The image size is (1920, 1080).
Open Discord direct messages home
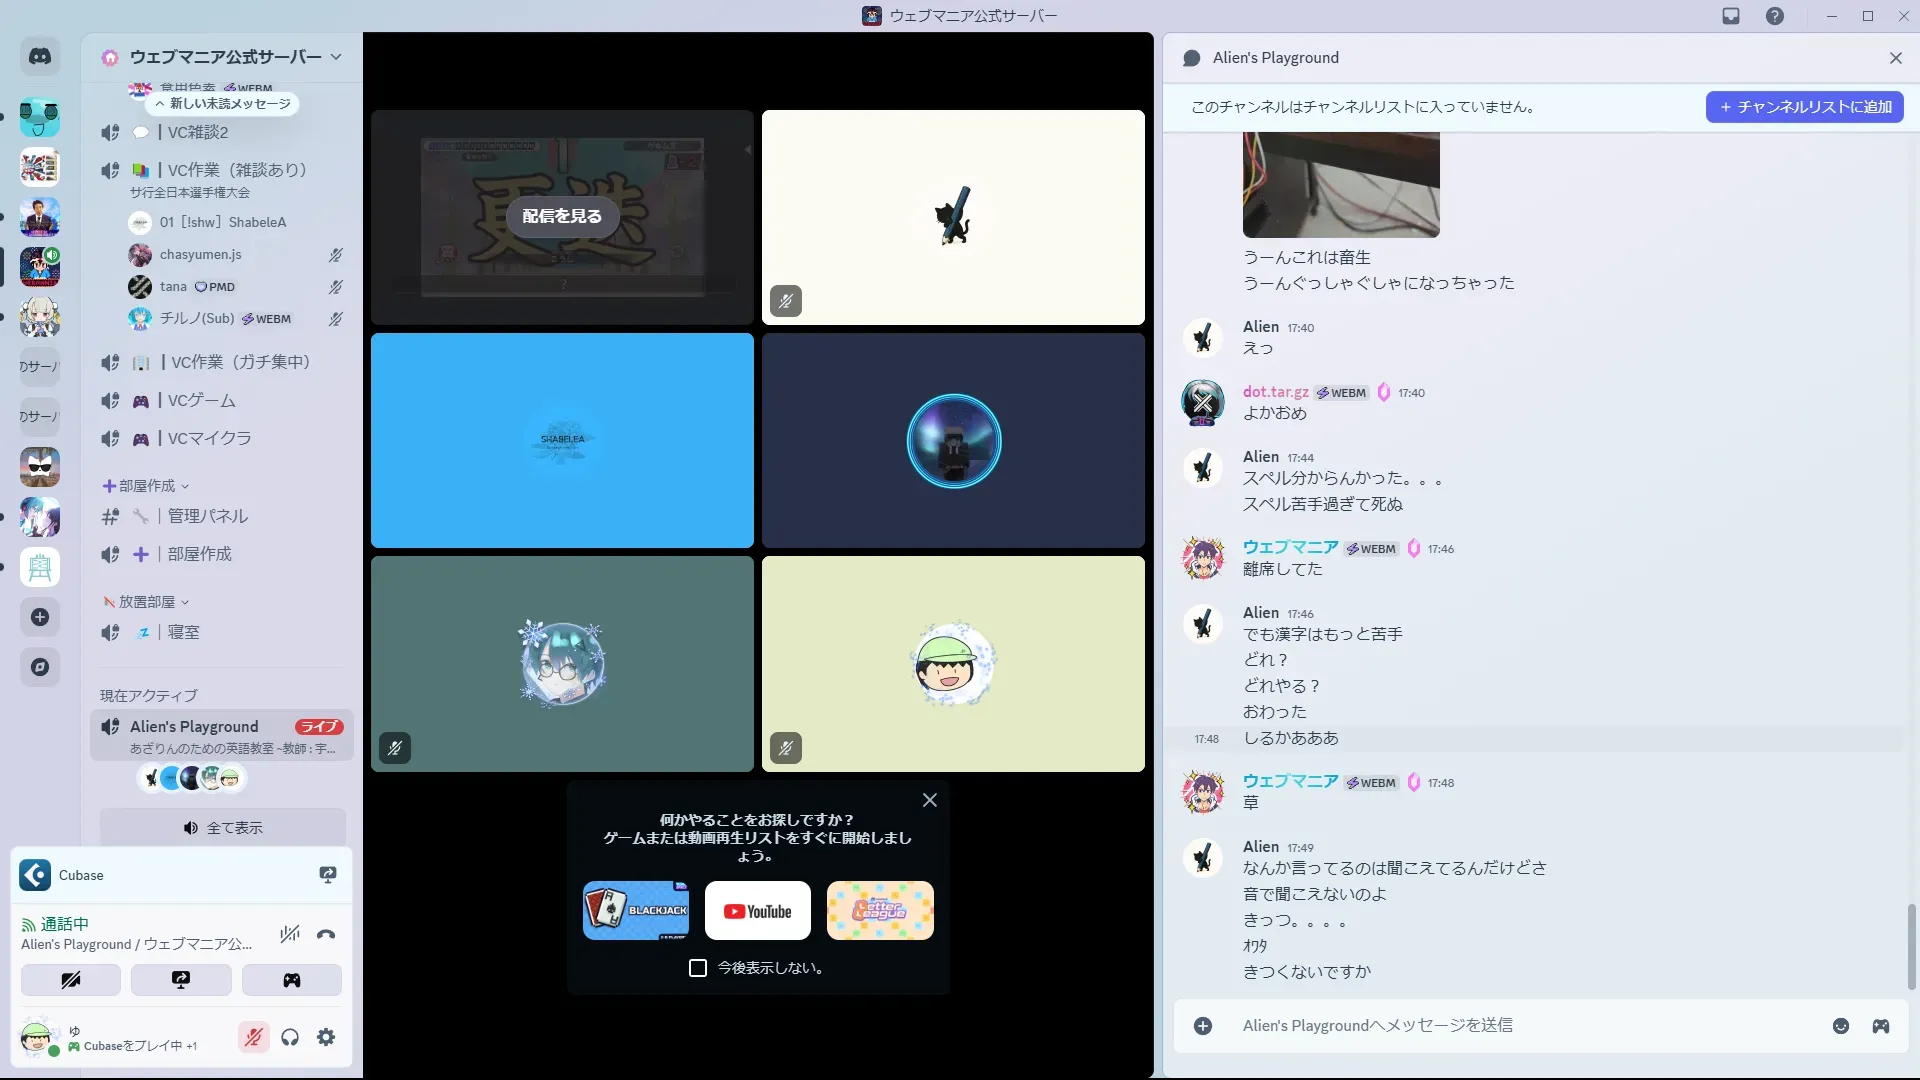click(x=40, y=57)
